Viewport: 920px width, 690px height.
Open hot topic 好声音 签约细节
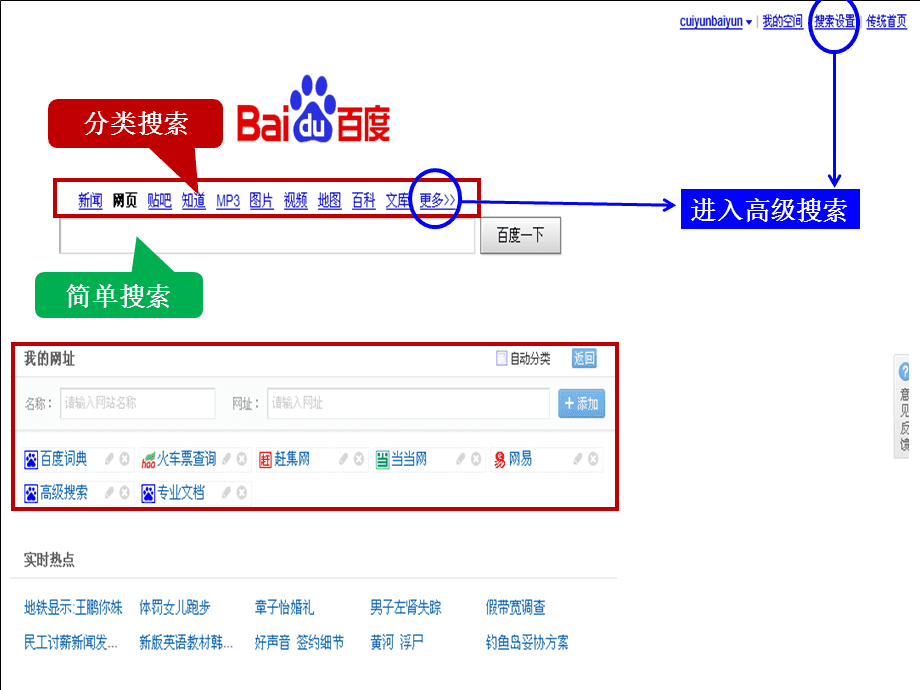(x=299, y=642)
